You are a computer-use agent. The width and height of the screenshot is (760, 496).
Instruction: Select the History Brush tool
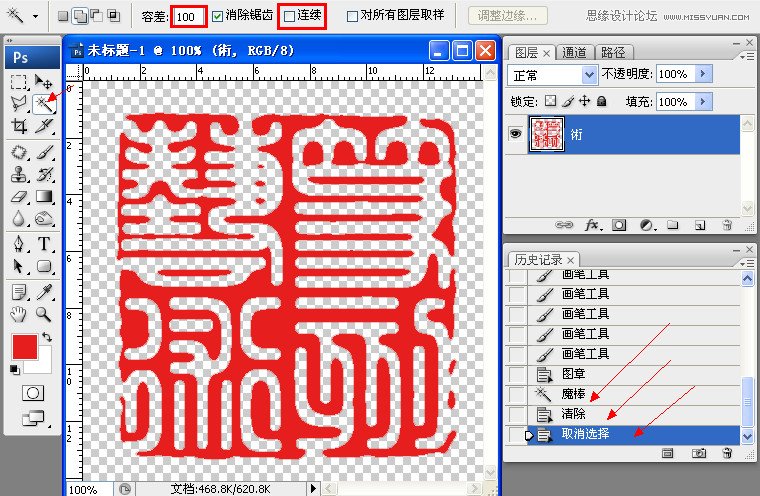point(44,175)
